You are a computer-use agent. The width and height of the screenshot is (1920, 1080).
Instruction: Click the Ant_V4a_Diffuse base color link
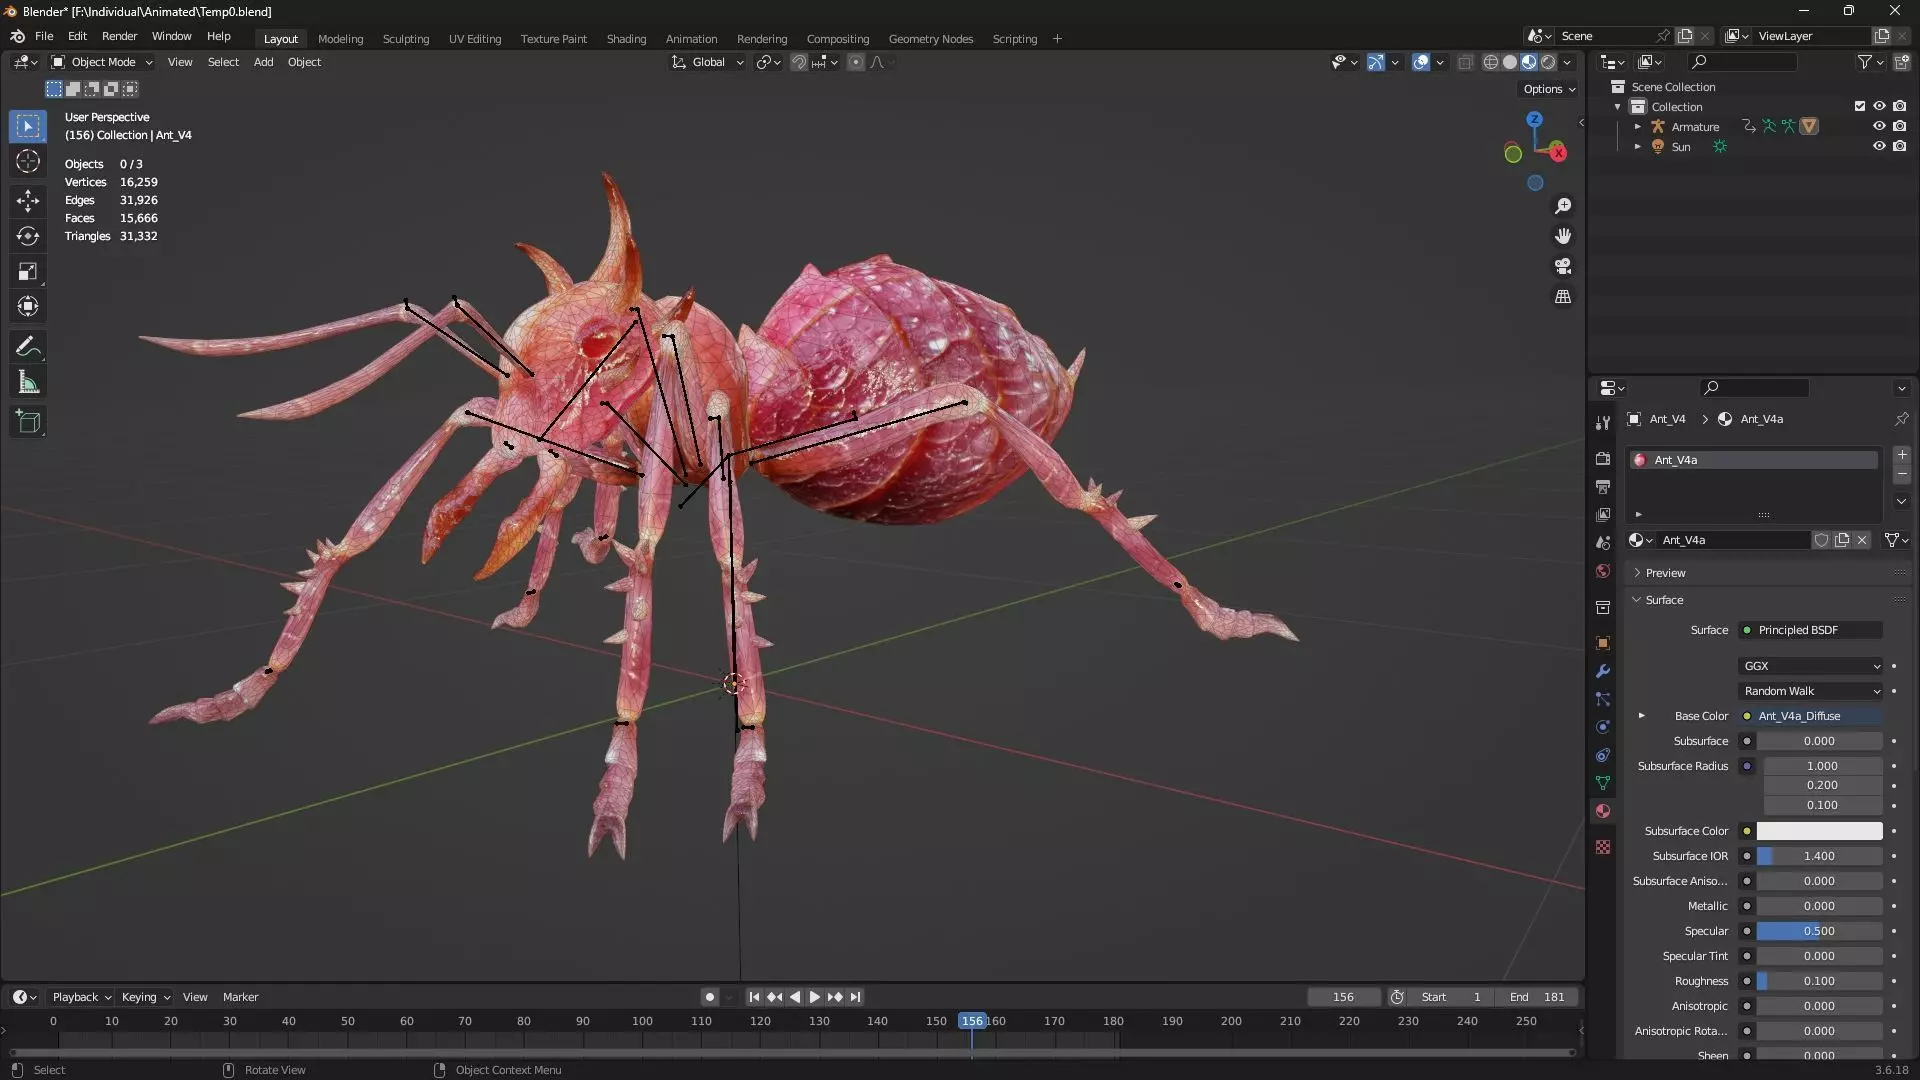tap(1810, 716)
